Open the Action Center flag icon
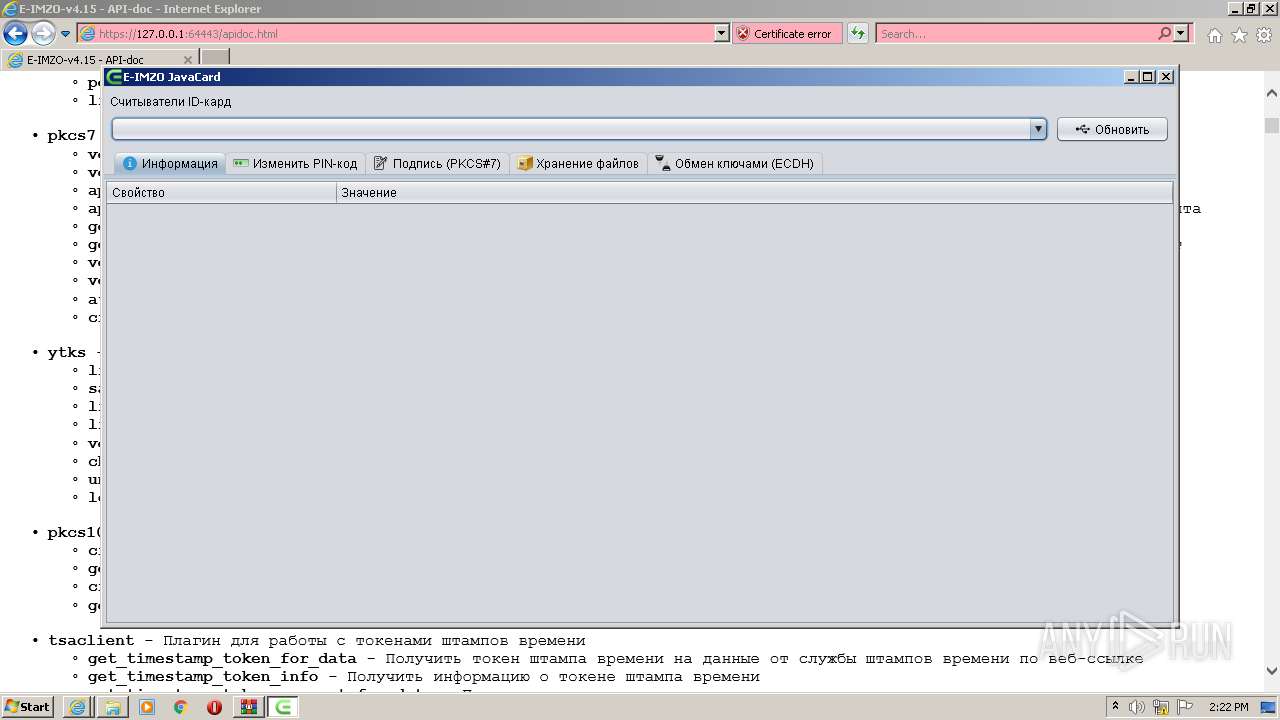Image resolution: width=1280 pixels, height=720 pixels. 1183,707
